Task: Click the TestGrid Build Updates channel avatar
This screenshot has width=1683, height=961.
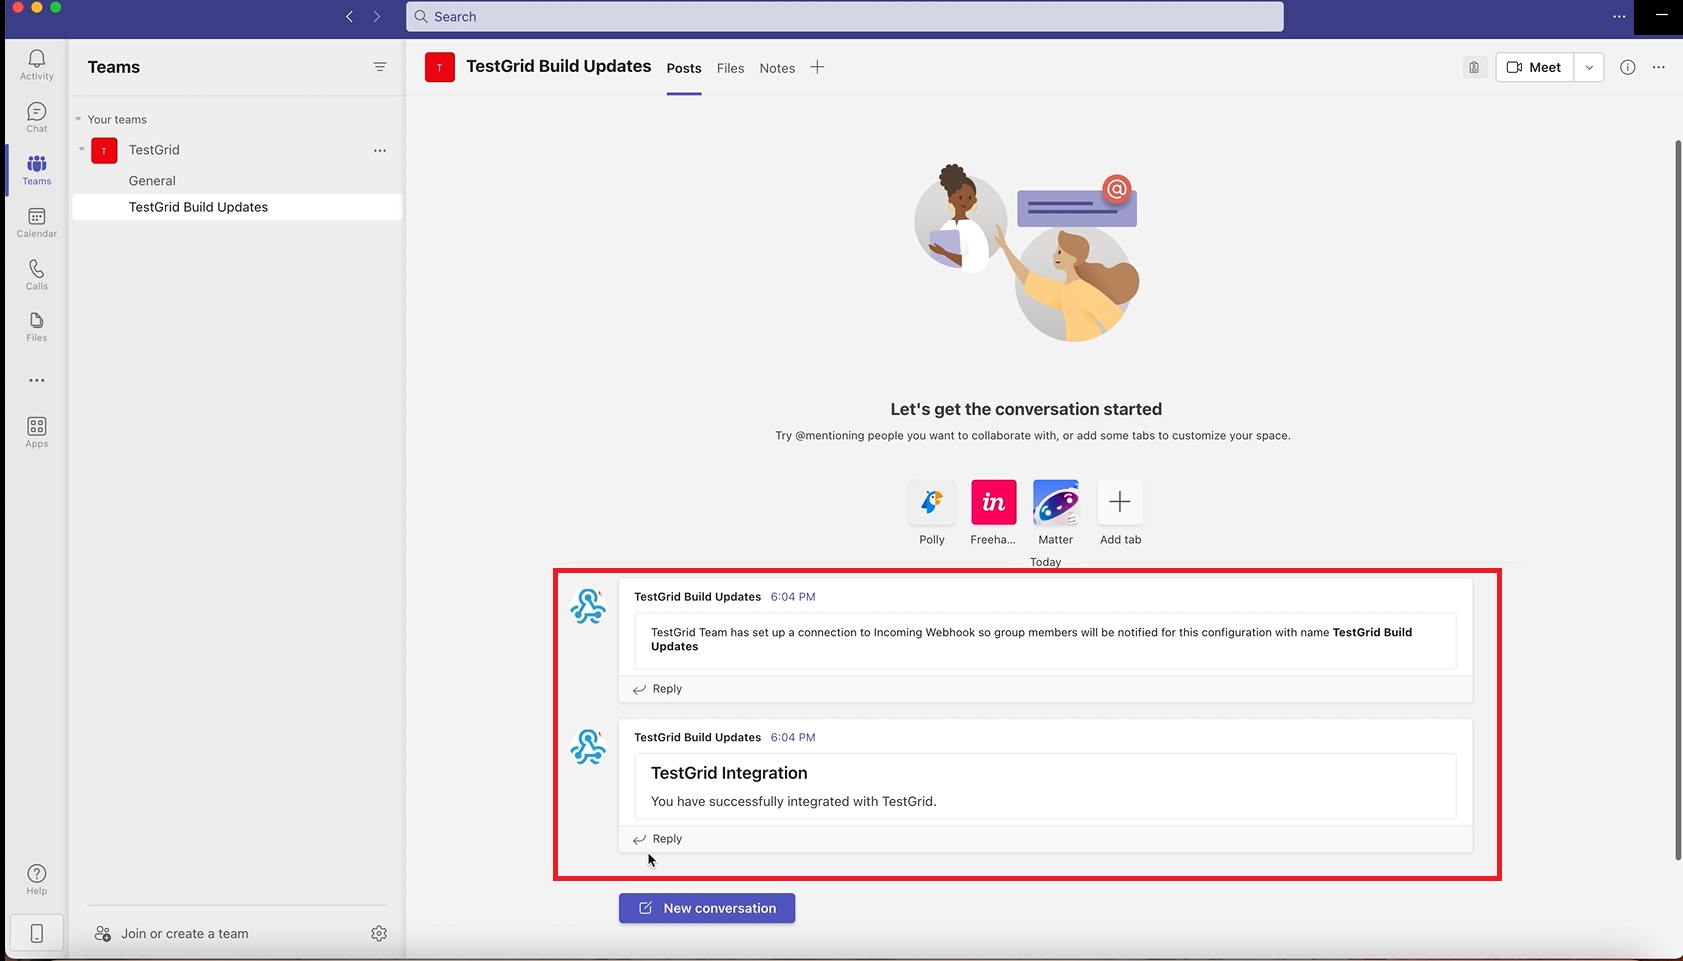Action: point(440,67)
